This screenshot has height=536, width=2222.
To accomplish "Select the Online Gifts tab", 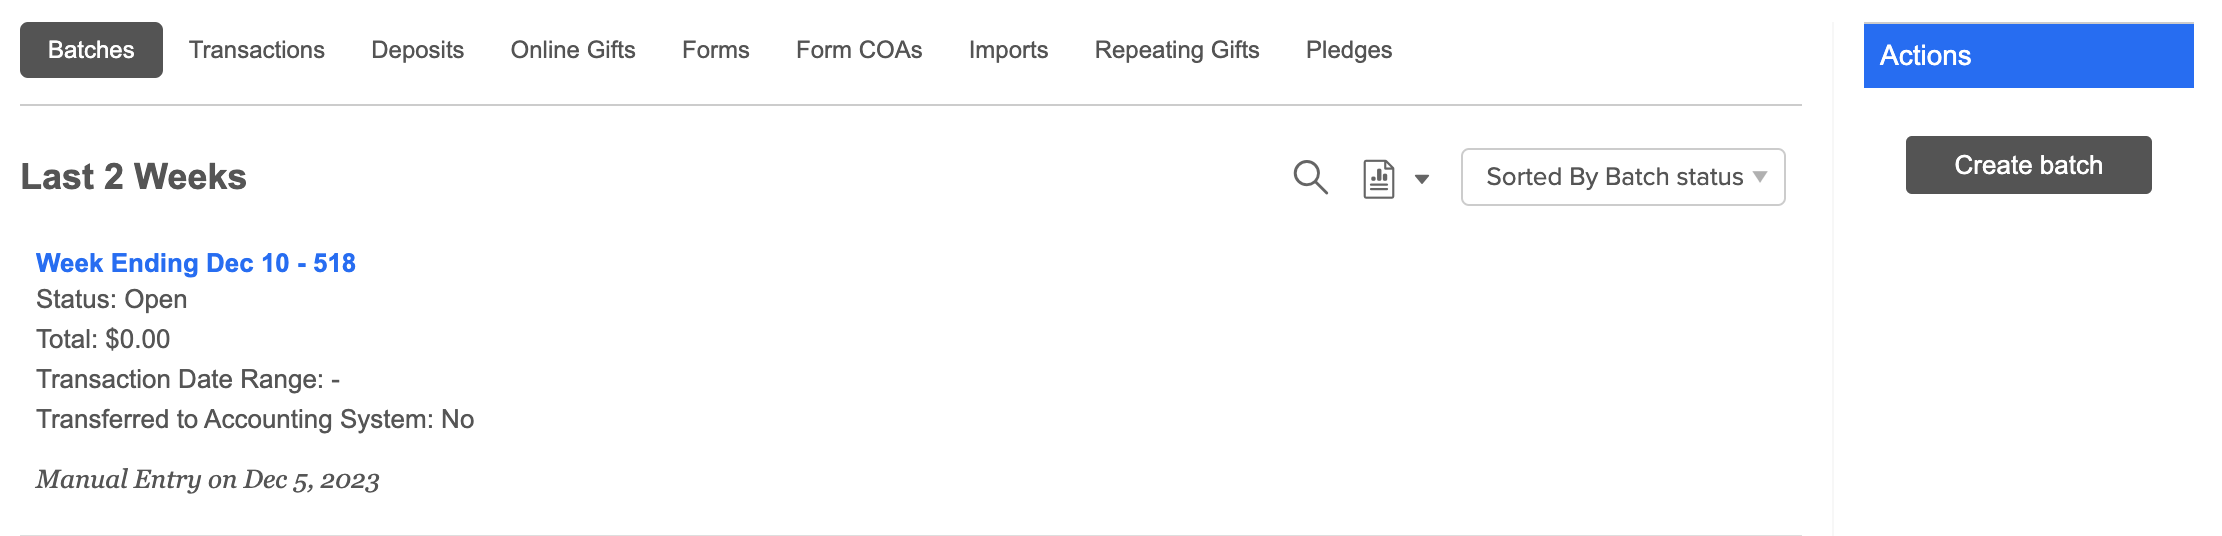I will (x=573, y=50).
